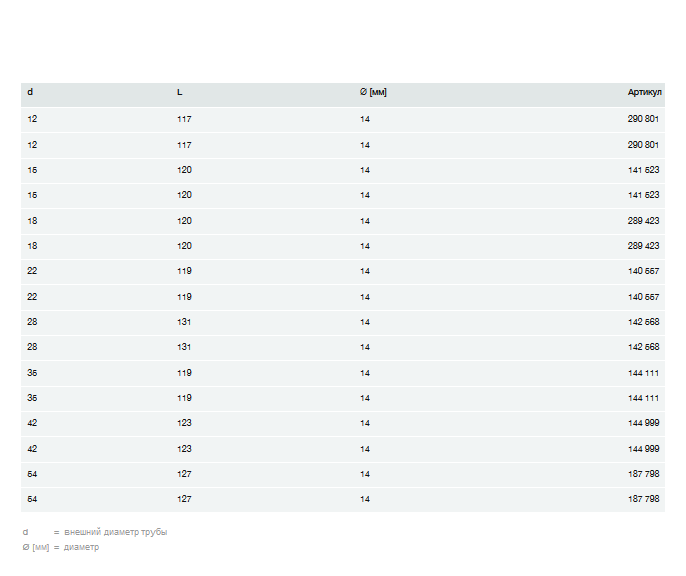Screen dimensions: 686x576
Task: Select the first "289 423" article number
Action: coord(643,221)
